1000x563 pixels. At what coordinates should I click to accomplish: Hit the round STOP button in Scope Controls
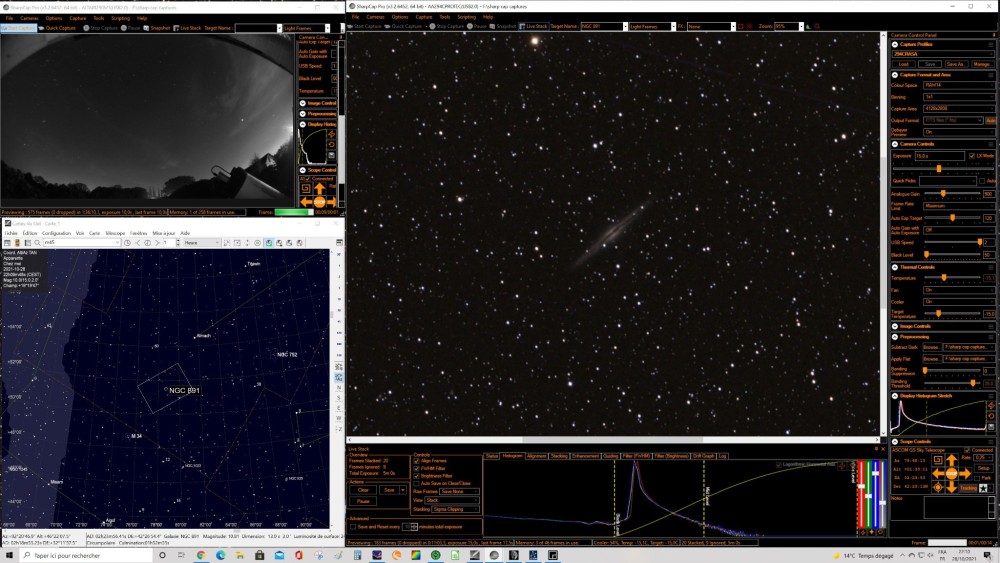click(x=952, y=474)
